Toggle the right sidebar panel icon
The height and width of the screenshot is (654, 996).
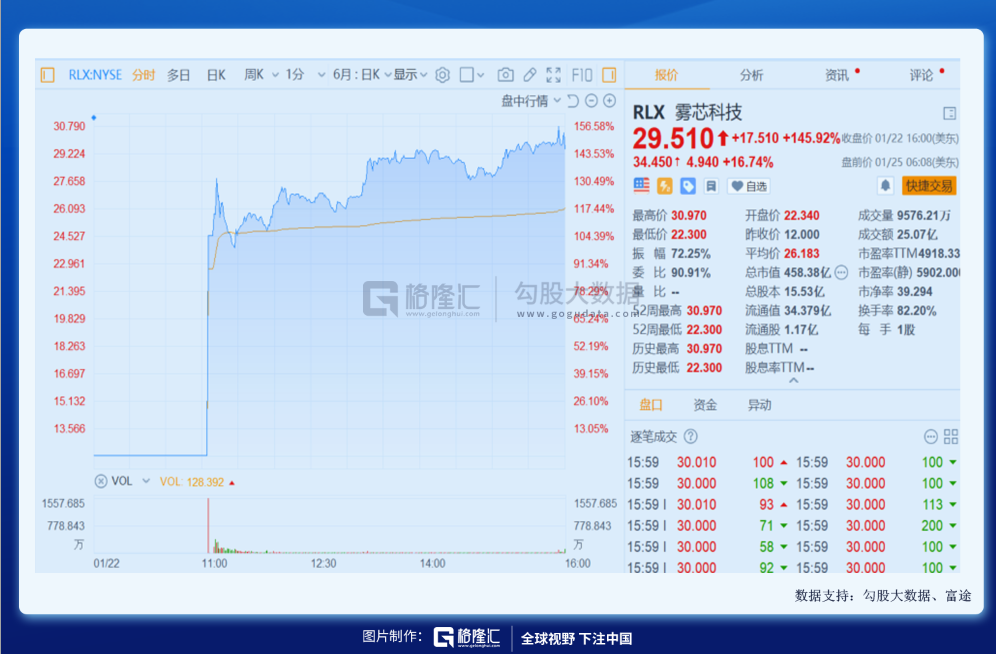609,75
